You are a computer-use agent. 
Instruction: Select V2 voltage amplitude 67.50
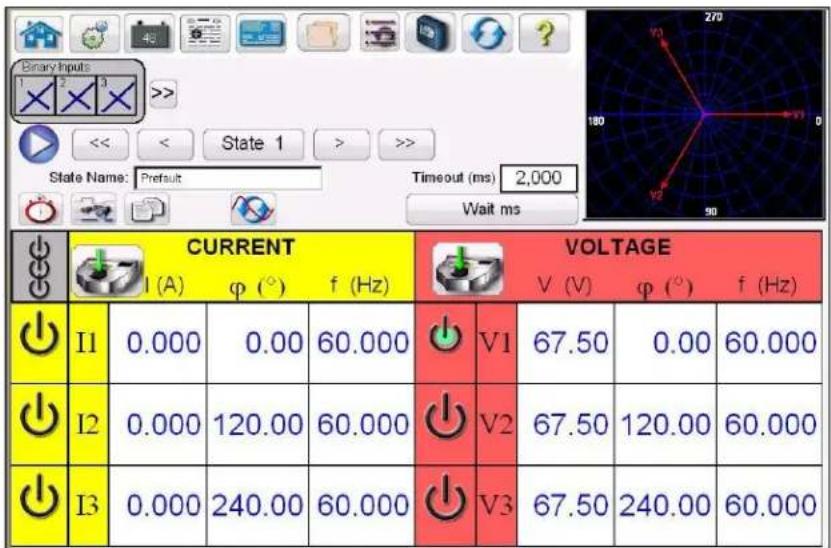click(x=565, y=425)
